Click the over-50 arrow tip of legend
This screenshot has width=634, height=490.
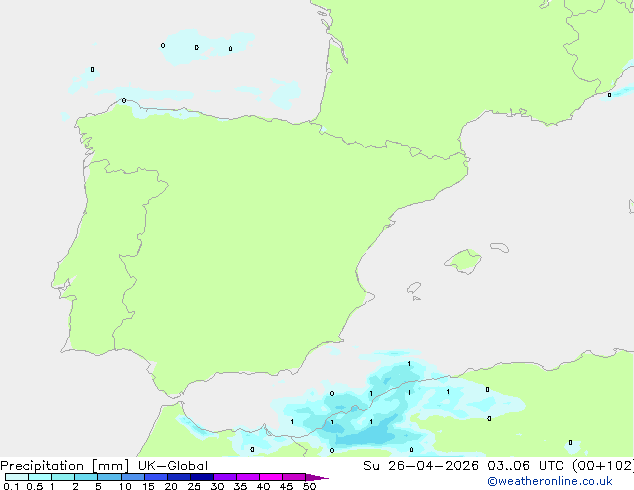pos(317,477)
